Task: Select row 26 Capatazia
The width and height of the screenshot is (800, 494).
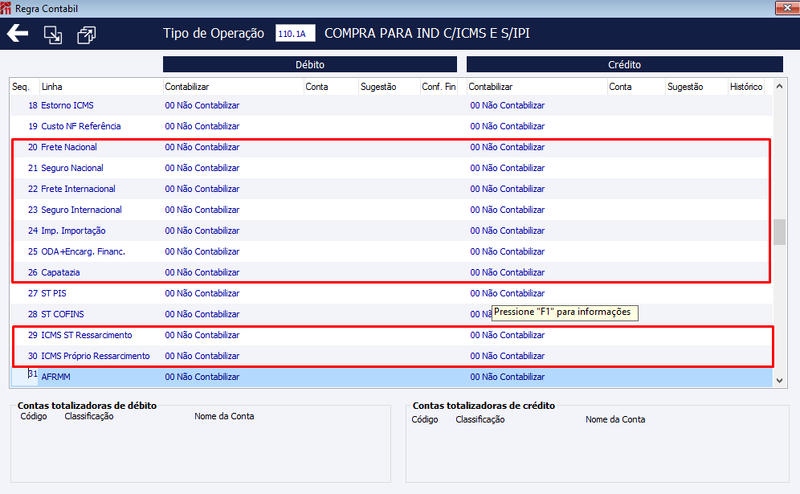Action: tap(391, 273)
